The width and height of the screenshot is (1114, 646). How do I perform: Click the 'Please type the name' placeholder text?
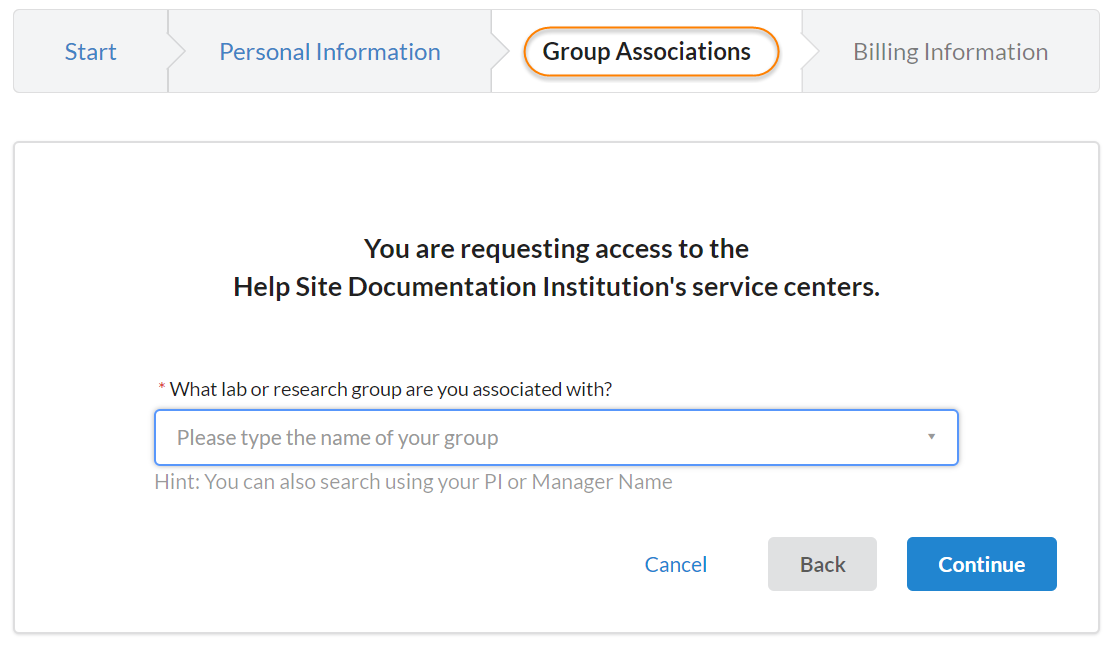pos(337,438)
